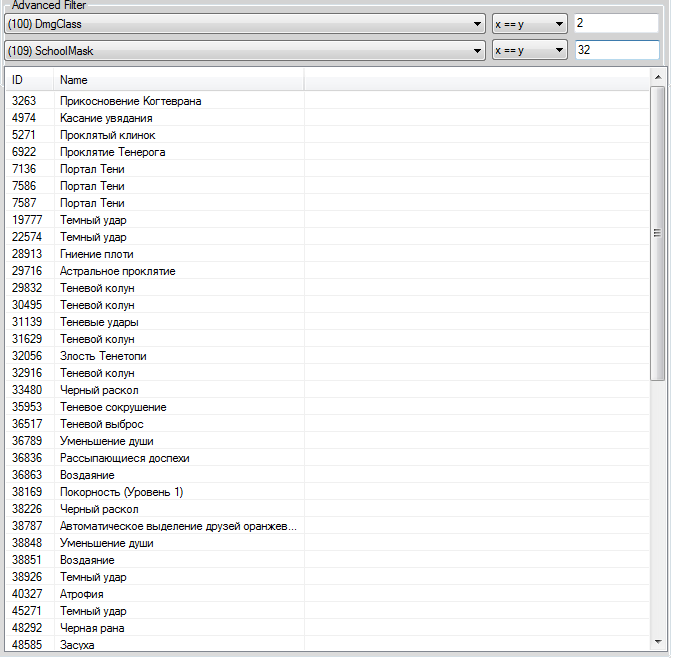Select spell 4974 Касание увядания

tap(106, 118)
